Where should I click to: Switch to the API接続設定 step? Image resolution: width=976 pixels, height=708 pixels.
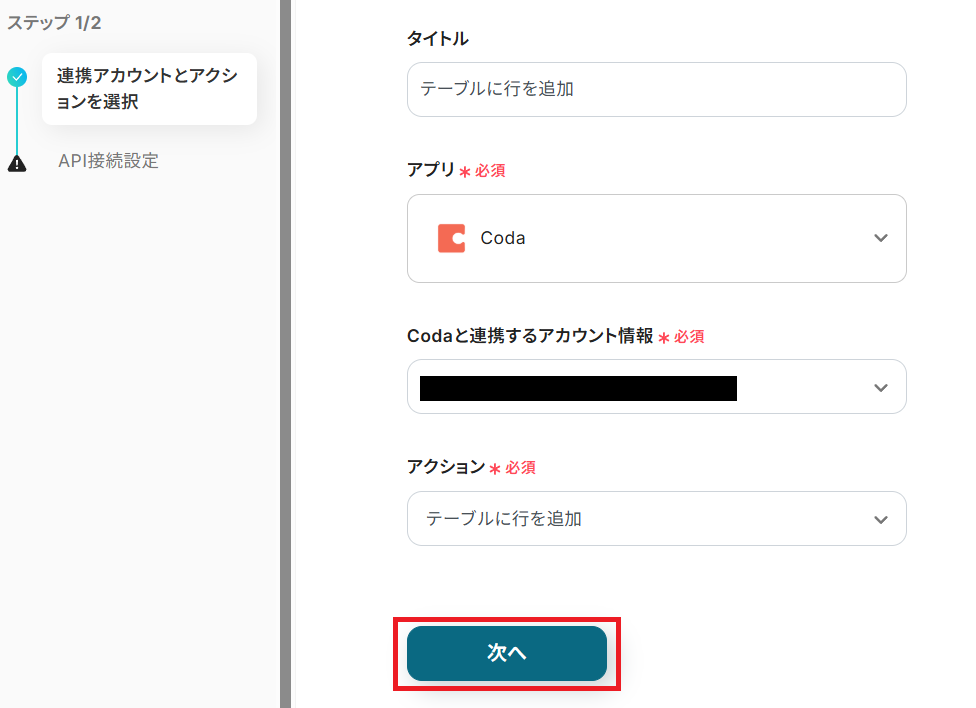coord(108,161)
